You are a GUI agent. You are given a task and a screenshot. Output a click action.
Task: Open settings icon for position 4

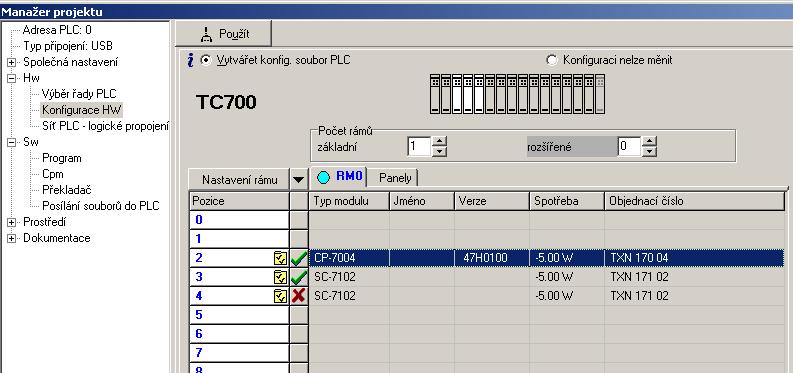click(x=280, y=296)
